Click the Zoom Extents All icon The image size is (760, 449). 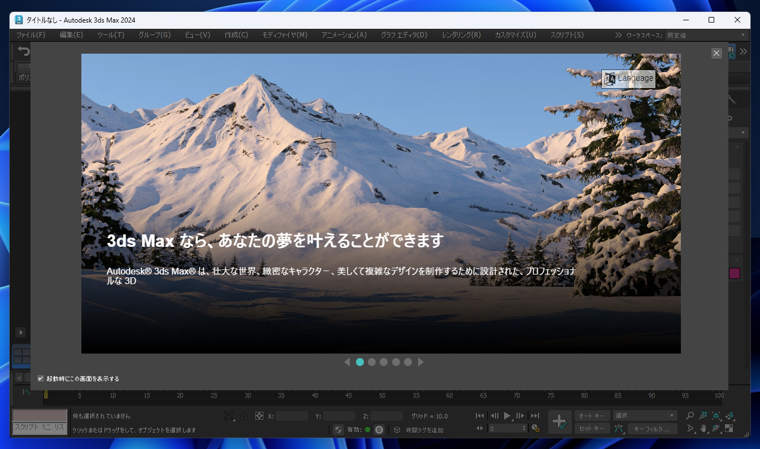pos(729,416)
